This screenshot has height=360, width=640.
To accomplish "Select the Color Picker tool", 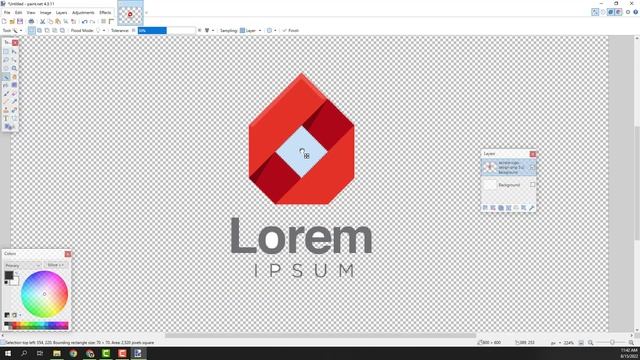I will (x=14, y=102).
